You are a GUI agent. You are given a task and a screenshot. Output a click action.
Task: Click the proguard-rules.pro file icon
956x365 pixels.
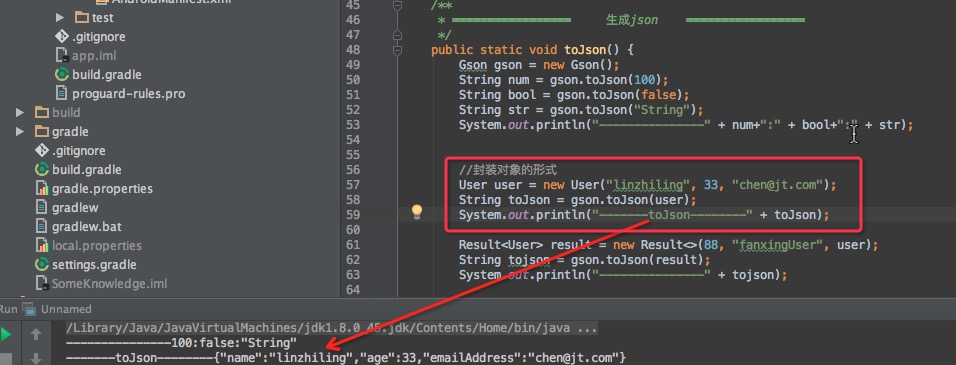[62, 93]
